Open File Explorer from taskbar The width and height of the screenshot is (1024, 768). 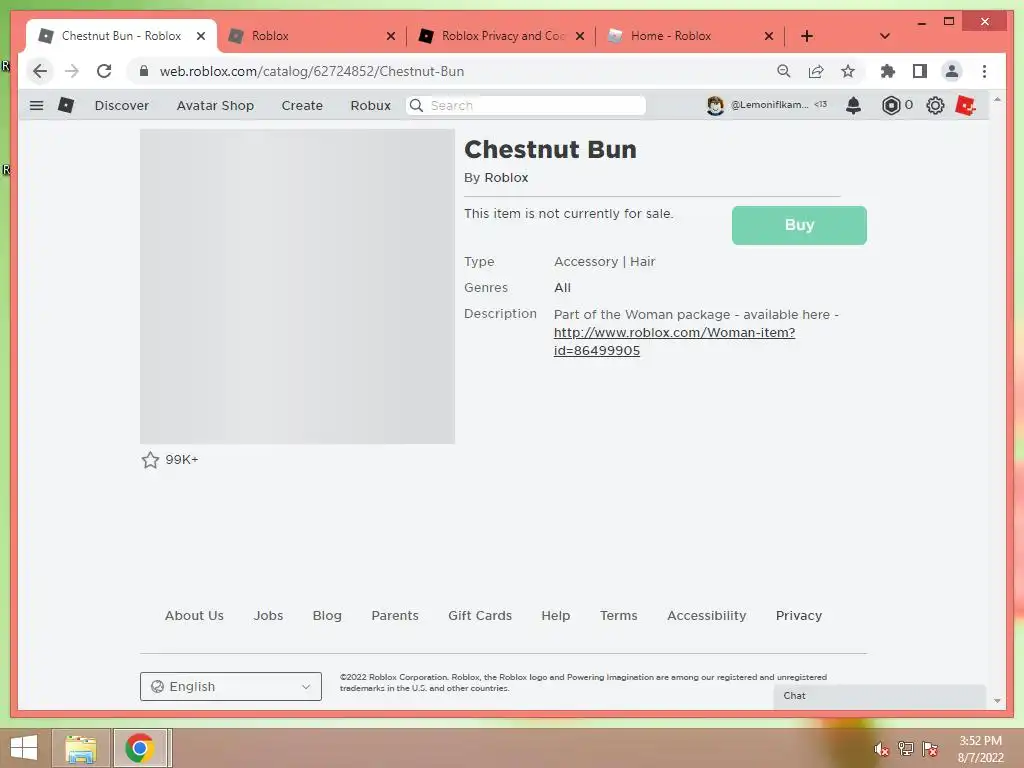coord(80,748)
